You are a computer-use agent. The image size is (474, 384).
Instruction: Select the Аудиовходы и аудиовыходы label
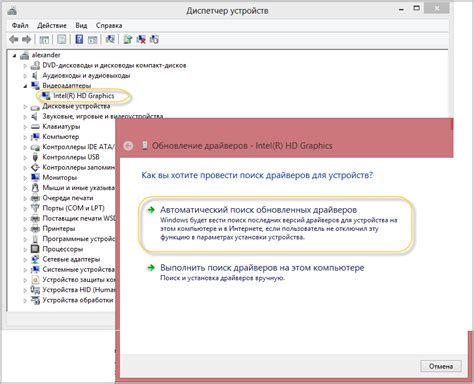pos(86,76)
